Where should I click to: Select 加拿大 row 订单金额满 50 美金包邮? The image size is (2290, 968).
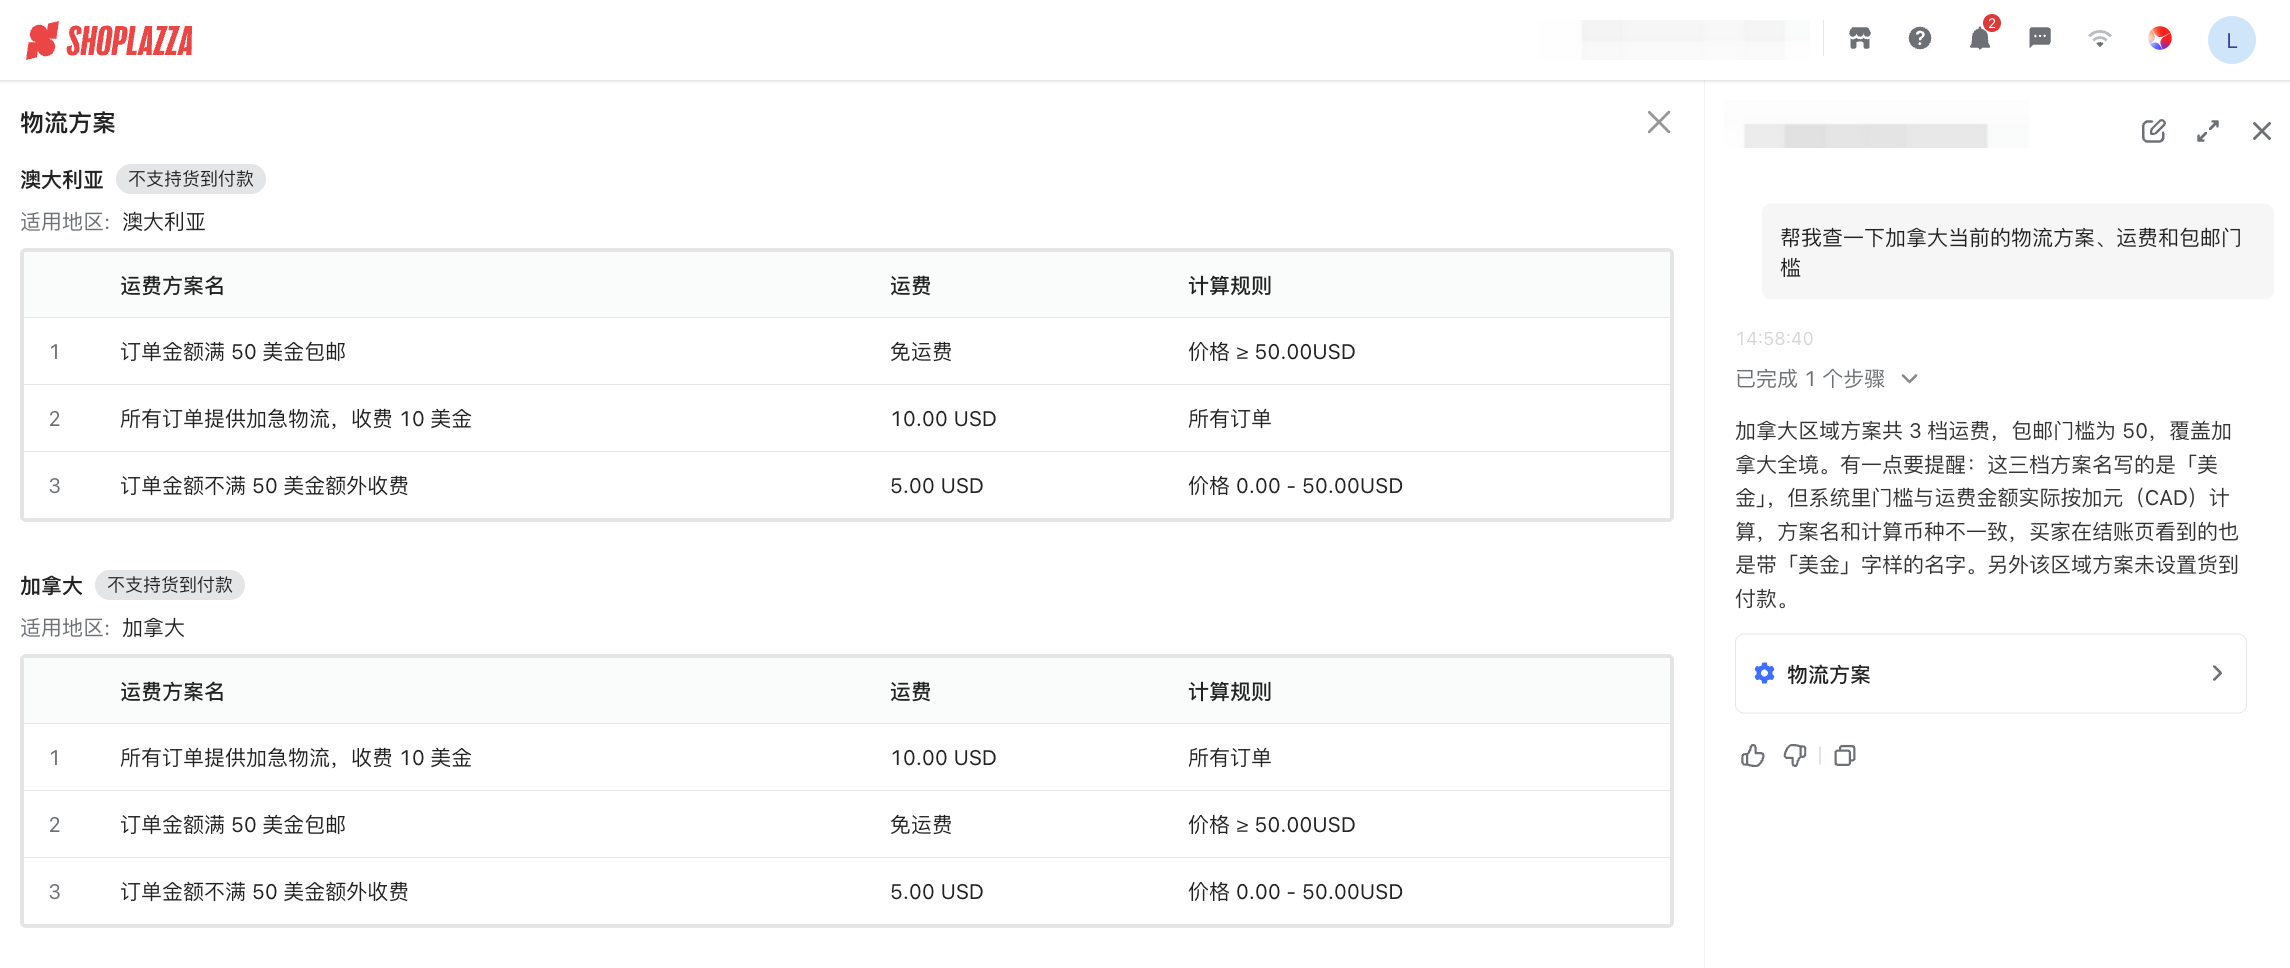[x=847, y=825]
